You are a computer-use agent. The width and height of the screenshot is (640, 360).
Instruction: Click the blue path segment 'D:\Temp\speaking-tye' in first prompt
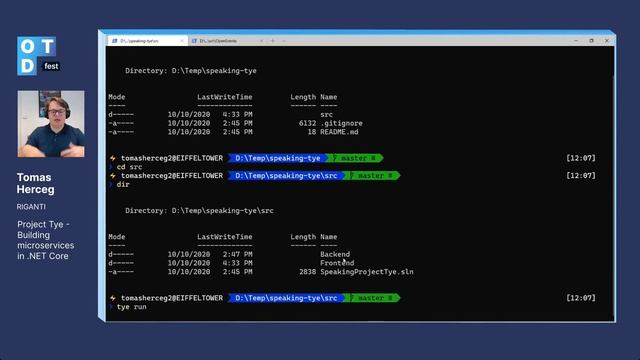(x=278, y=158)
